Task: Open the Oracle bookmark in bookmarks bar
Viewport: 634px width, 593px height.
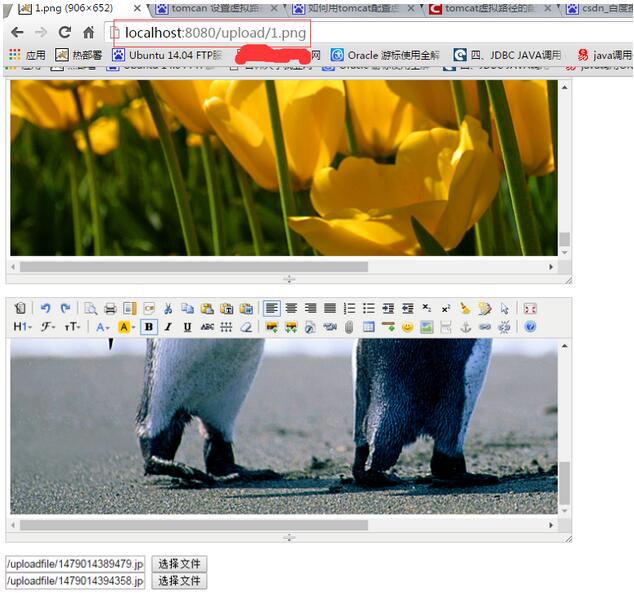Action: point(385,55)
